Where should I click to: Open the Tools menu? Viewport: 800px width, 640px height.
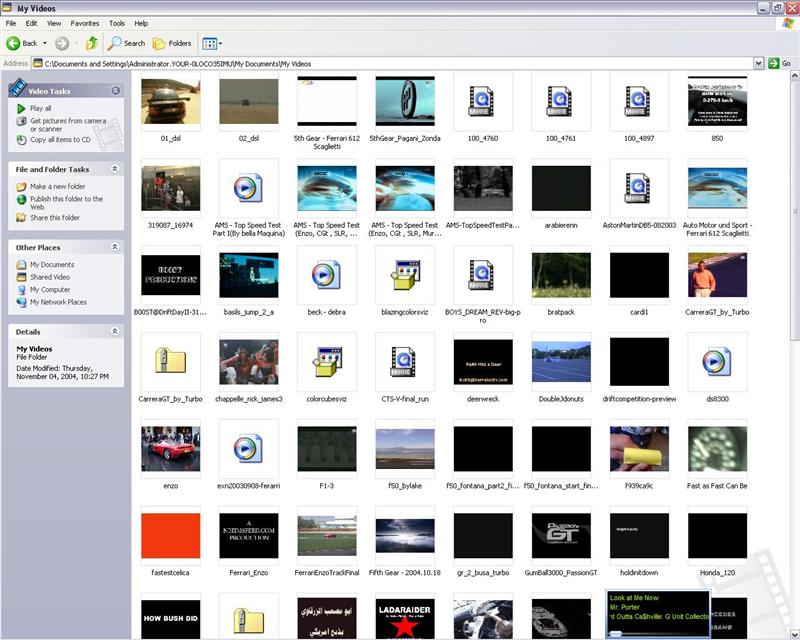pos(117,23)
